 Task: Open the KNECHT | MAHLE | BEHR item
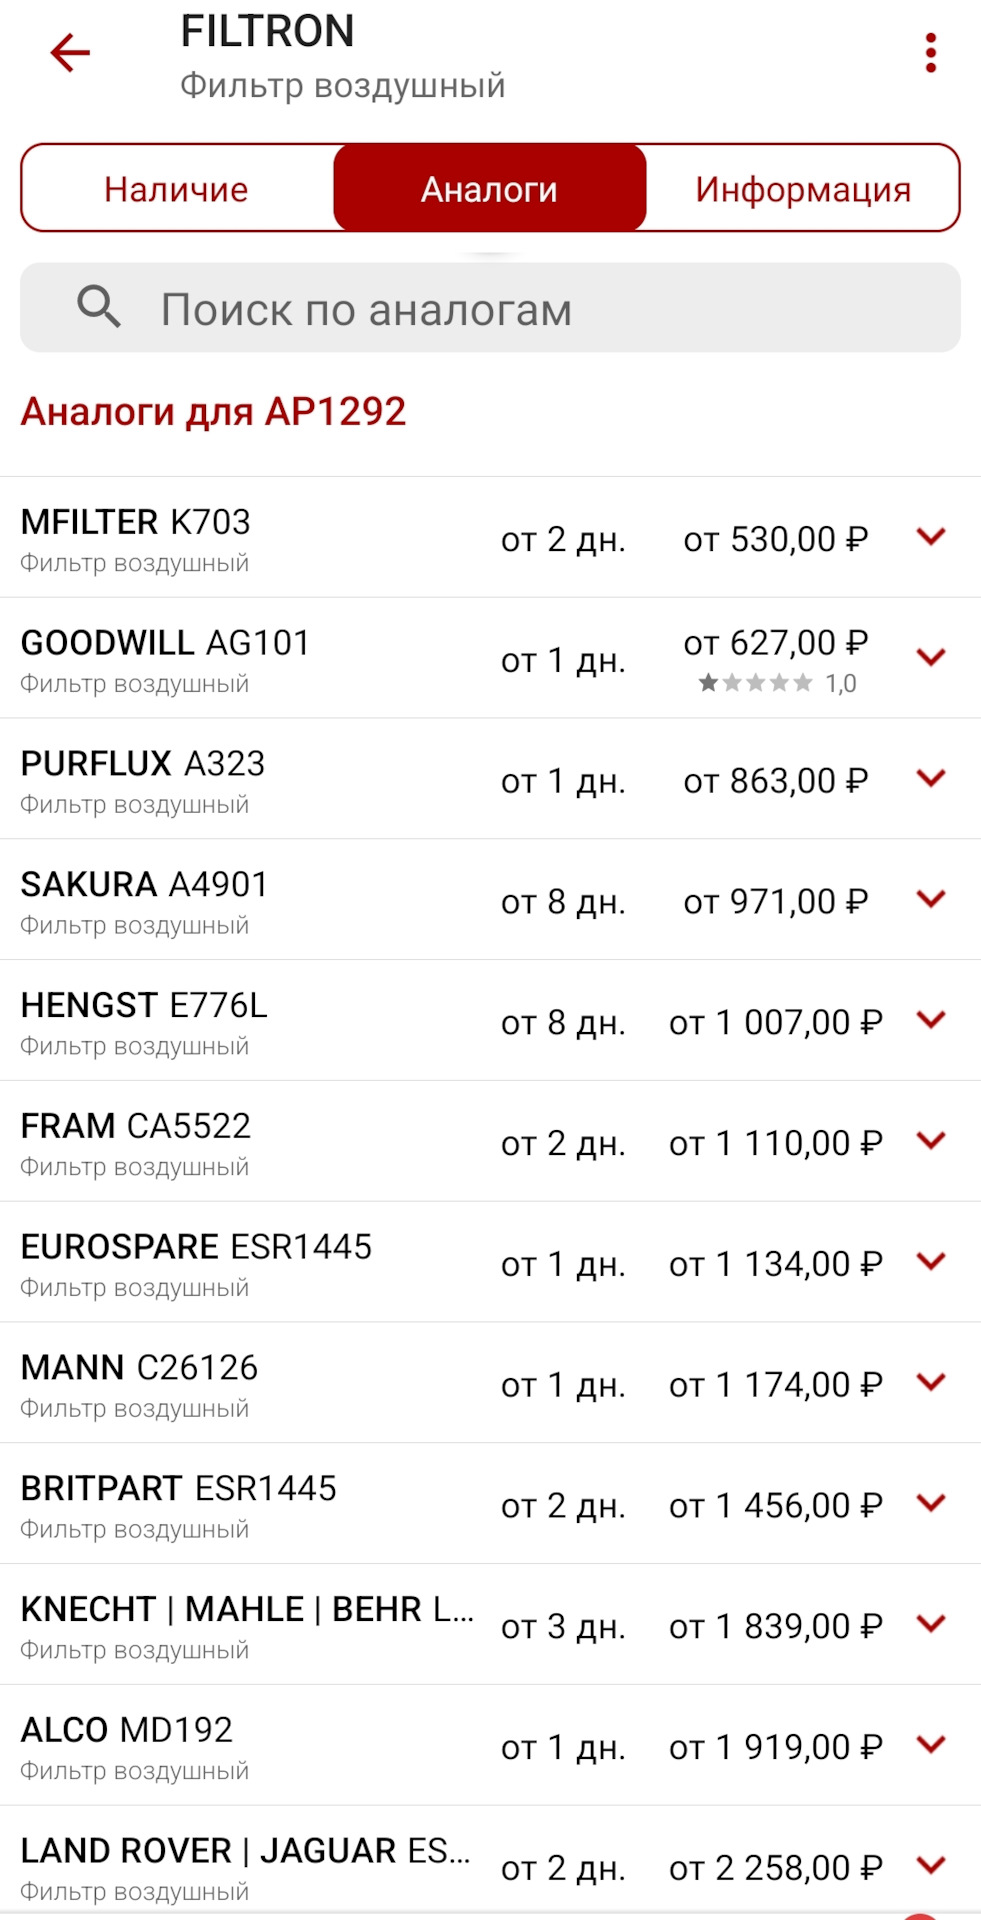click(245, 1626)
